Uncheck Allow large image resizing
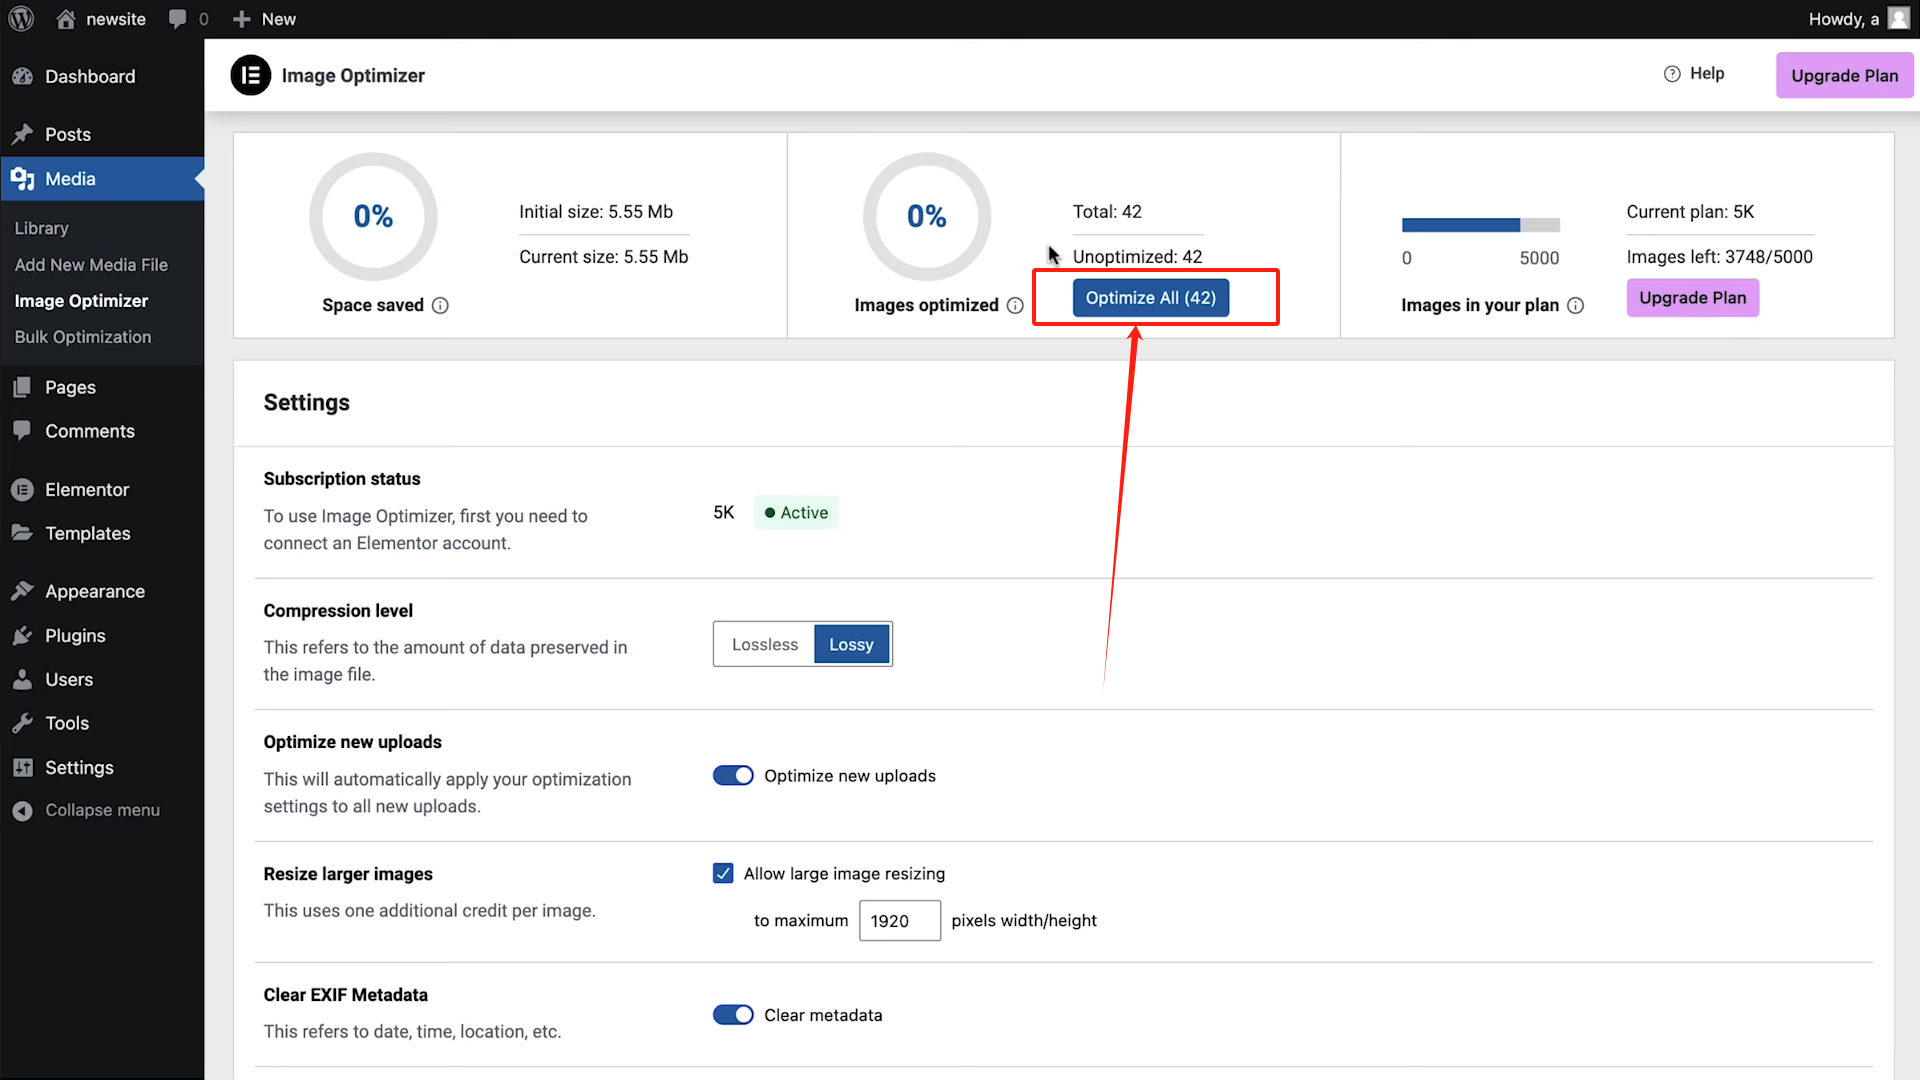1920x1080 pixels. pos(723,873)
